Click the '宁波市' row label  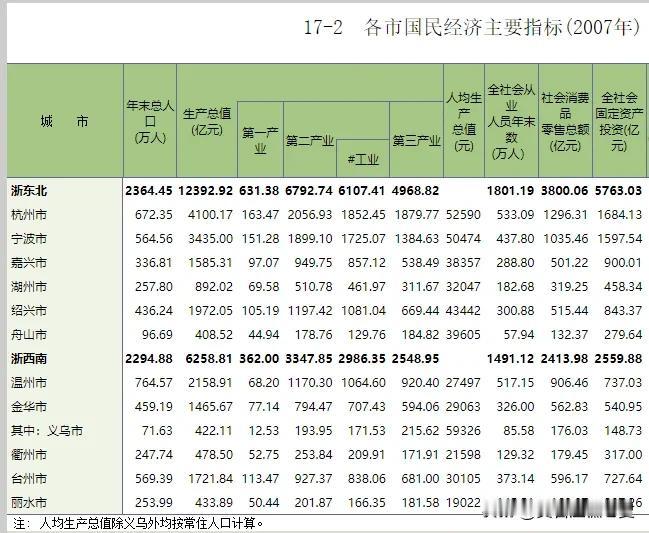point(29,239)
